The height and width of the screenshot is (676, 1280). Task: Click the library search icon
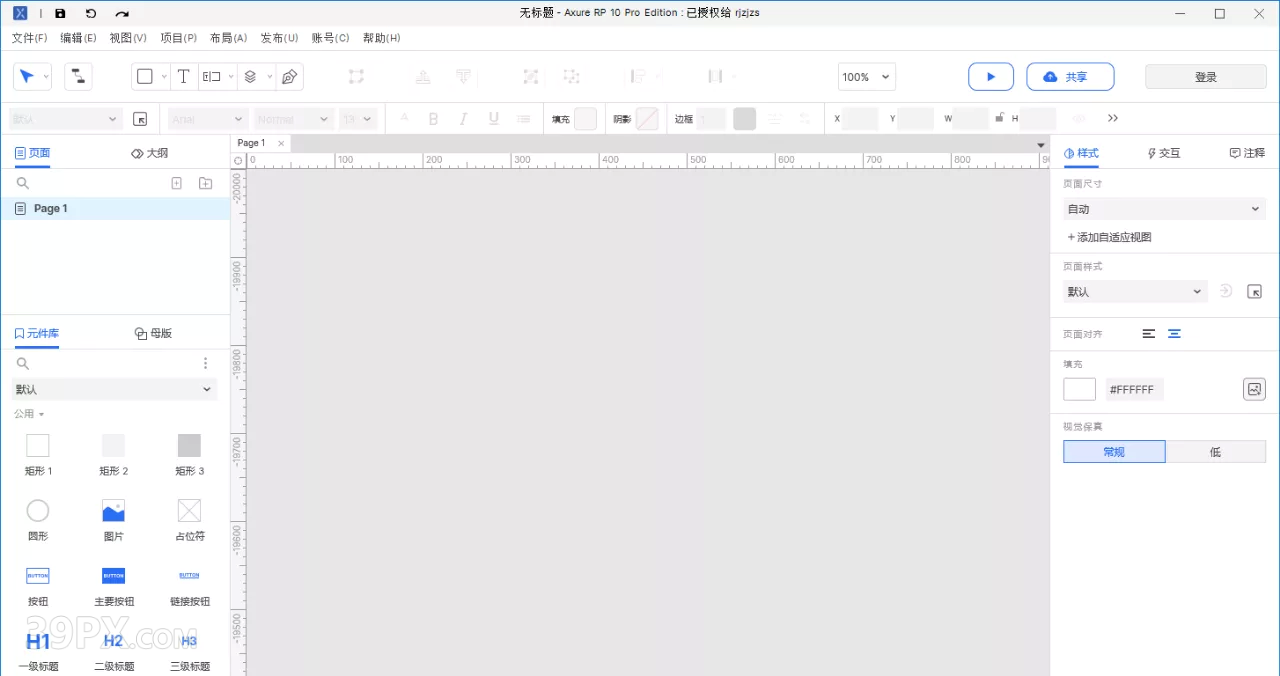pos(23,363)
